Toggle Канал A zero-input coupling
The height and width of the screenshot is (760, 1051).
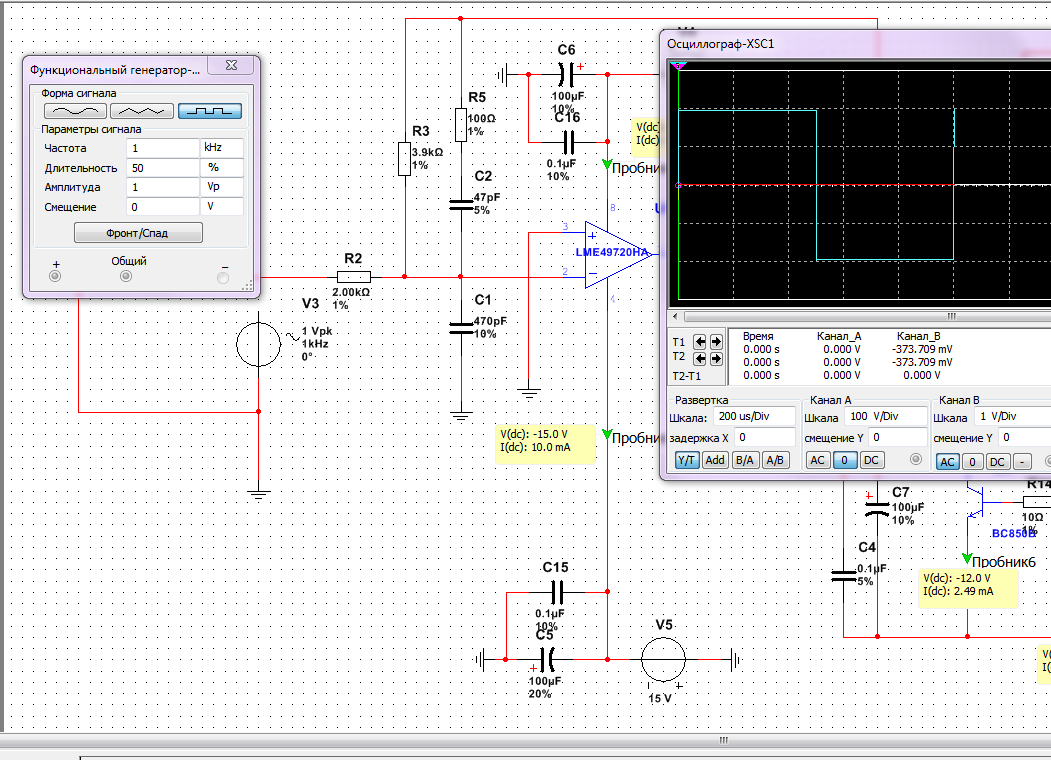844,460
